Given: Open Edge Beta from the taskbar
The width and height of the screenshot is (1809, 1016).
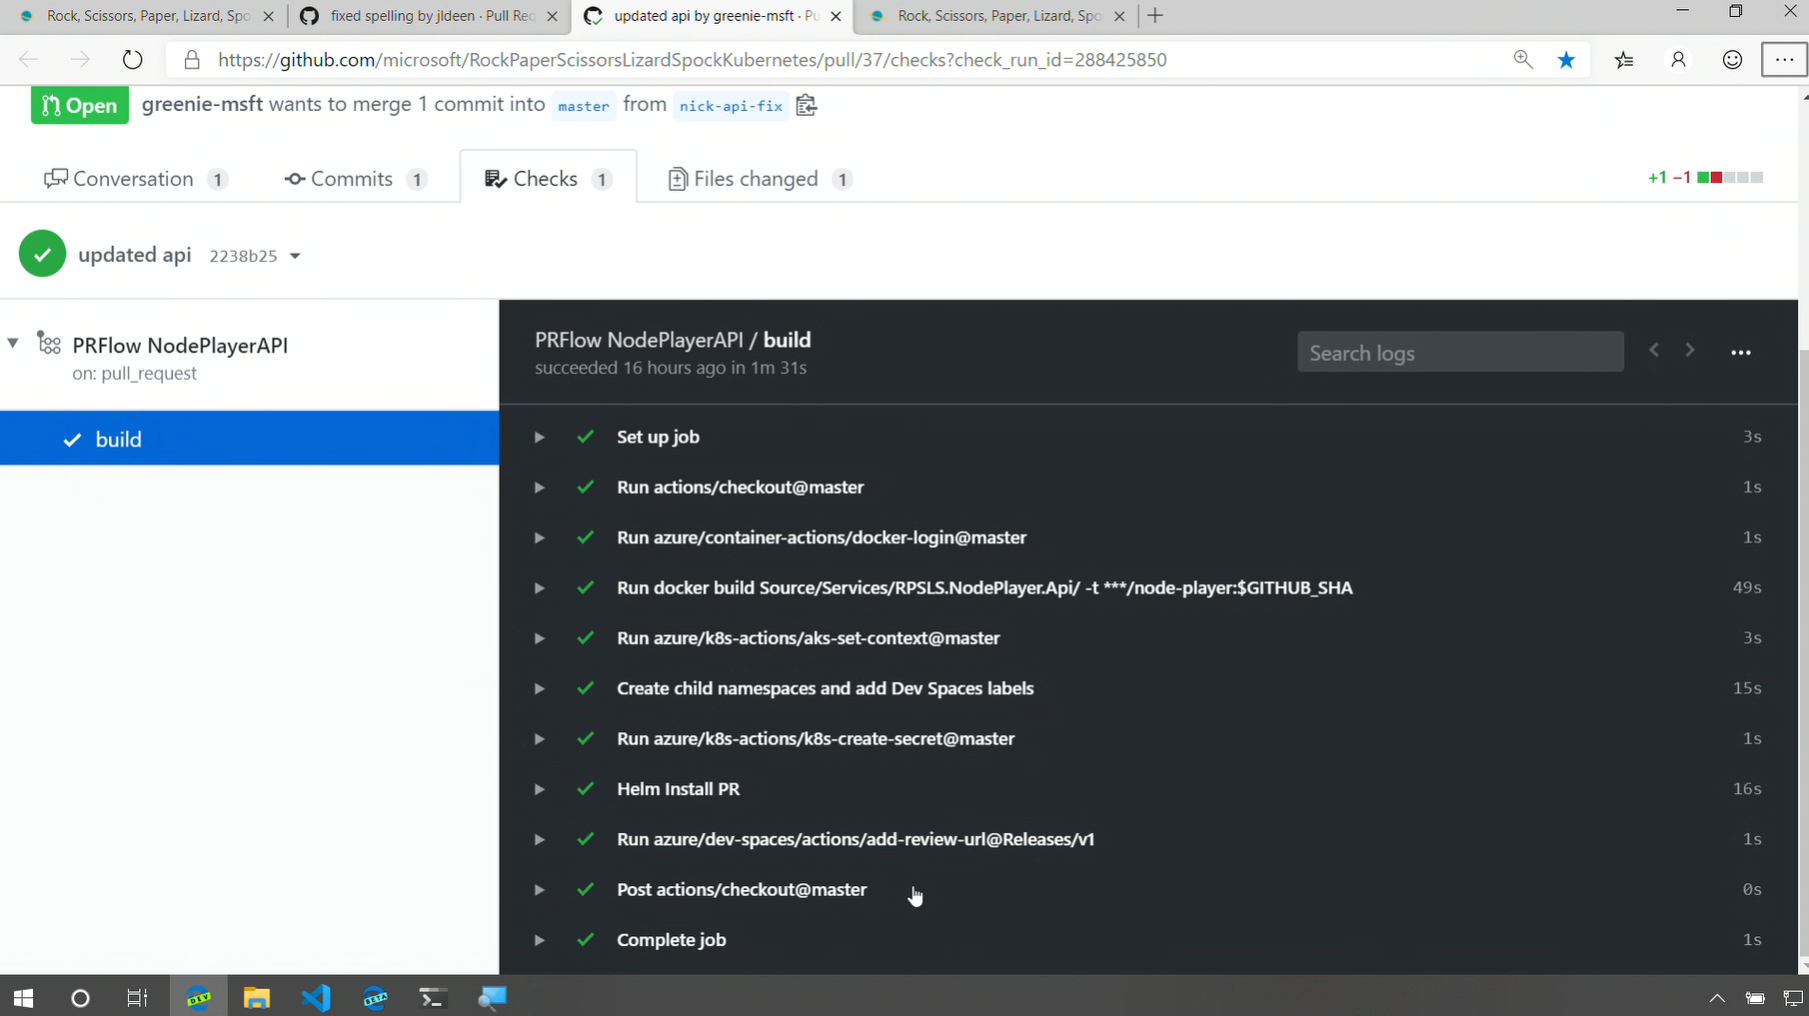Looking at the screenshot, I should tap(375, 997).
